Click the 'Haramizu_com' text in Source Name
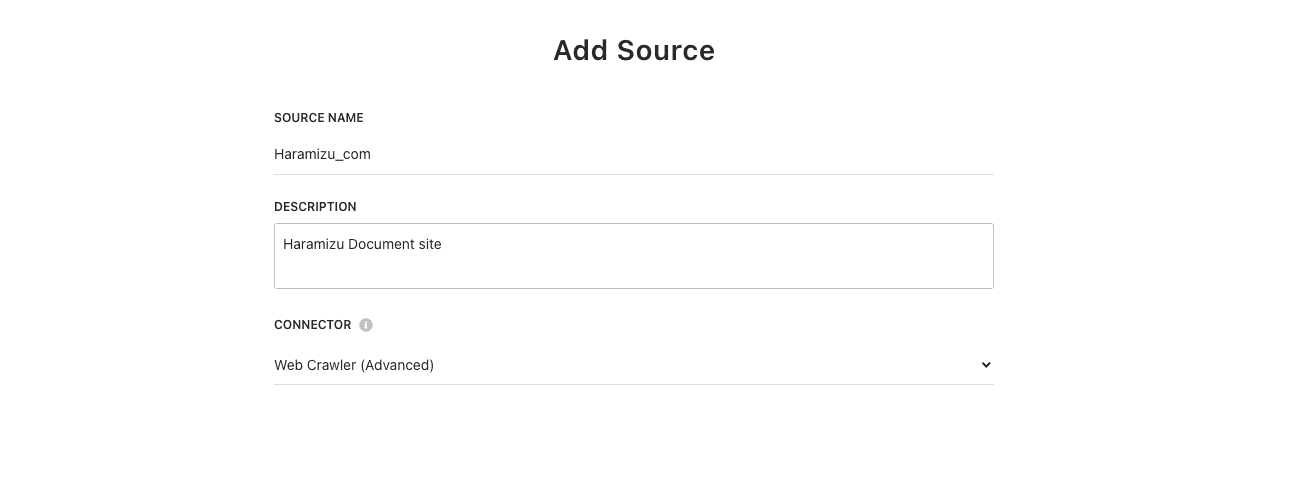The height and width of the screenshot is (481, 1304). 322,155
